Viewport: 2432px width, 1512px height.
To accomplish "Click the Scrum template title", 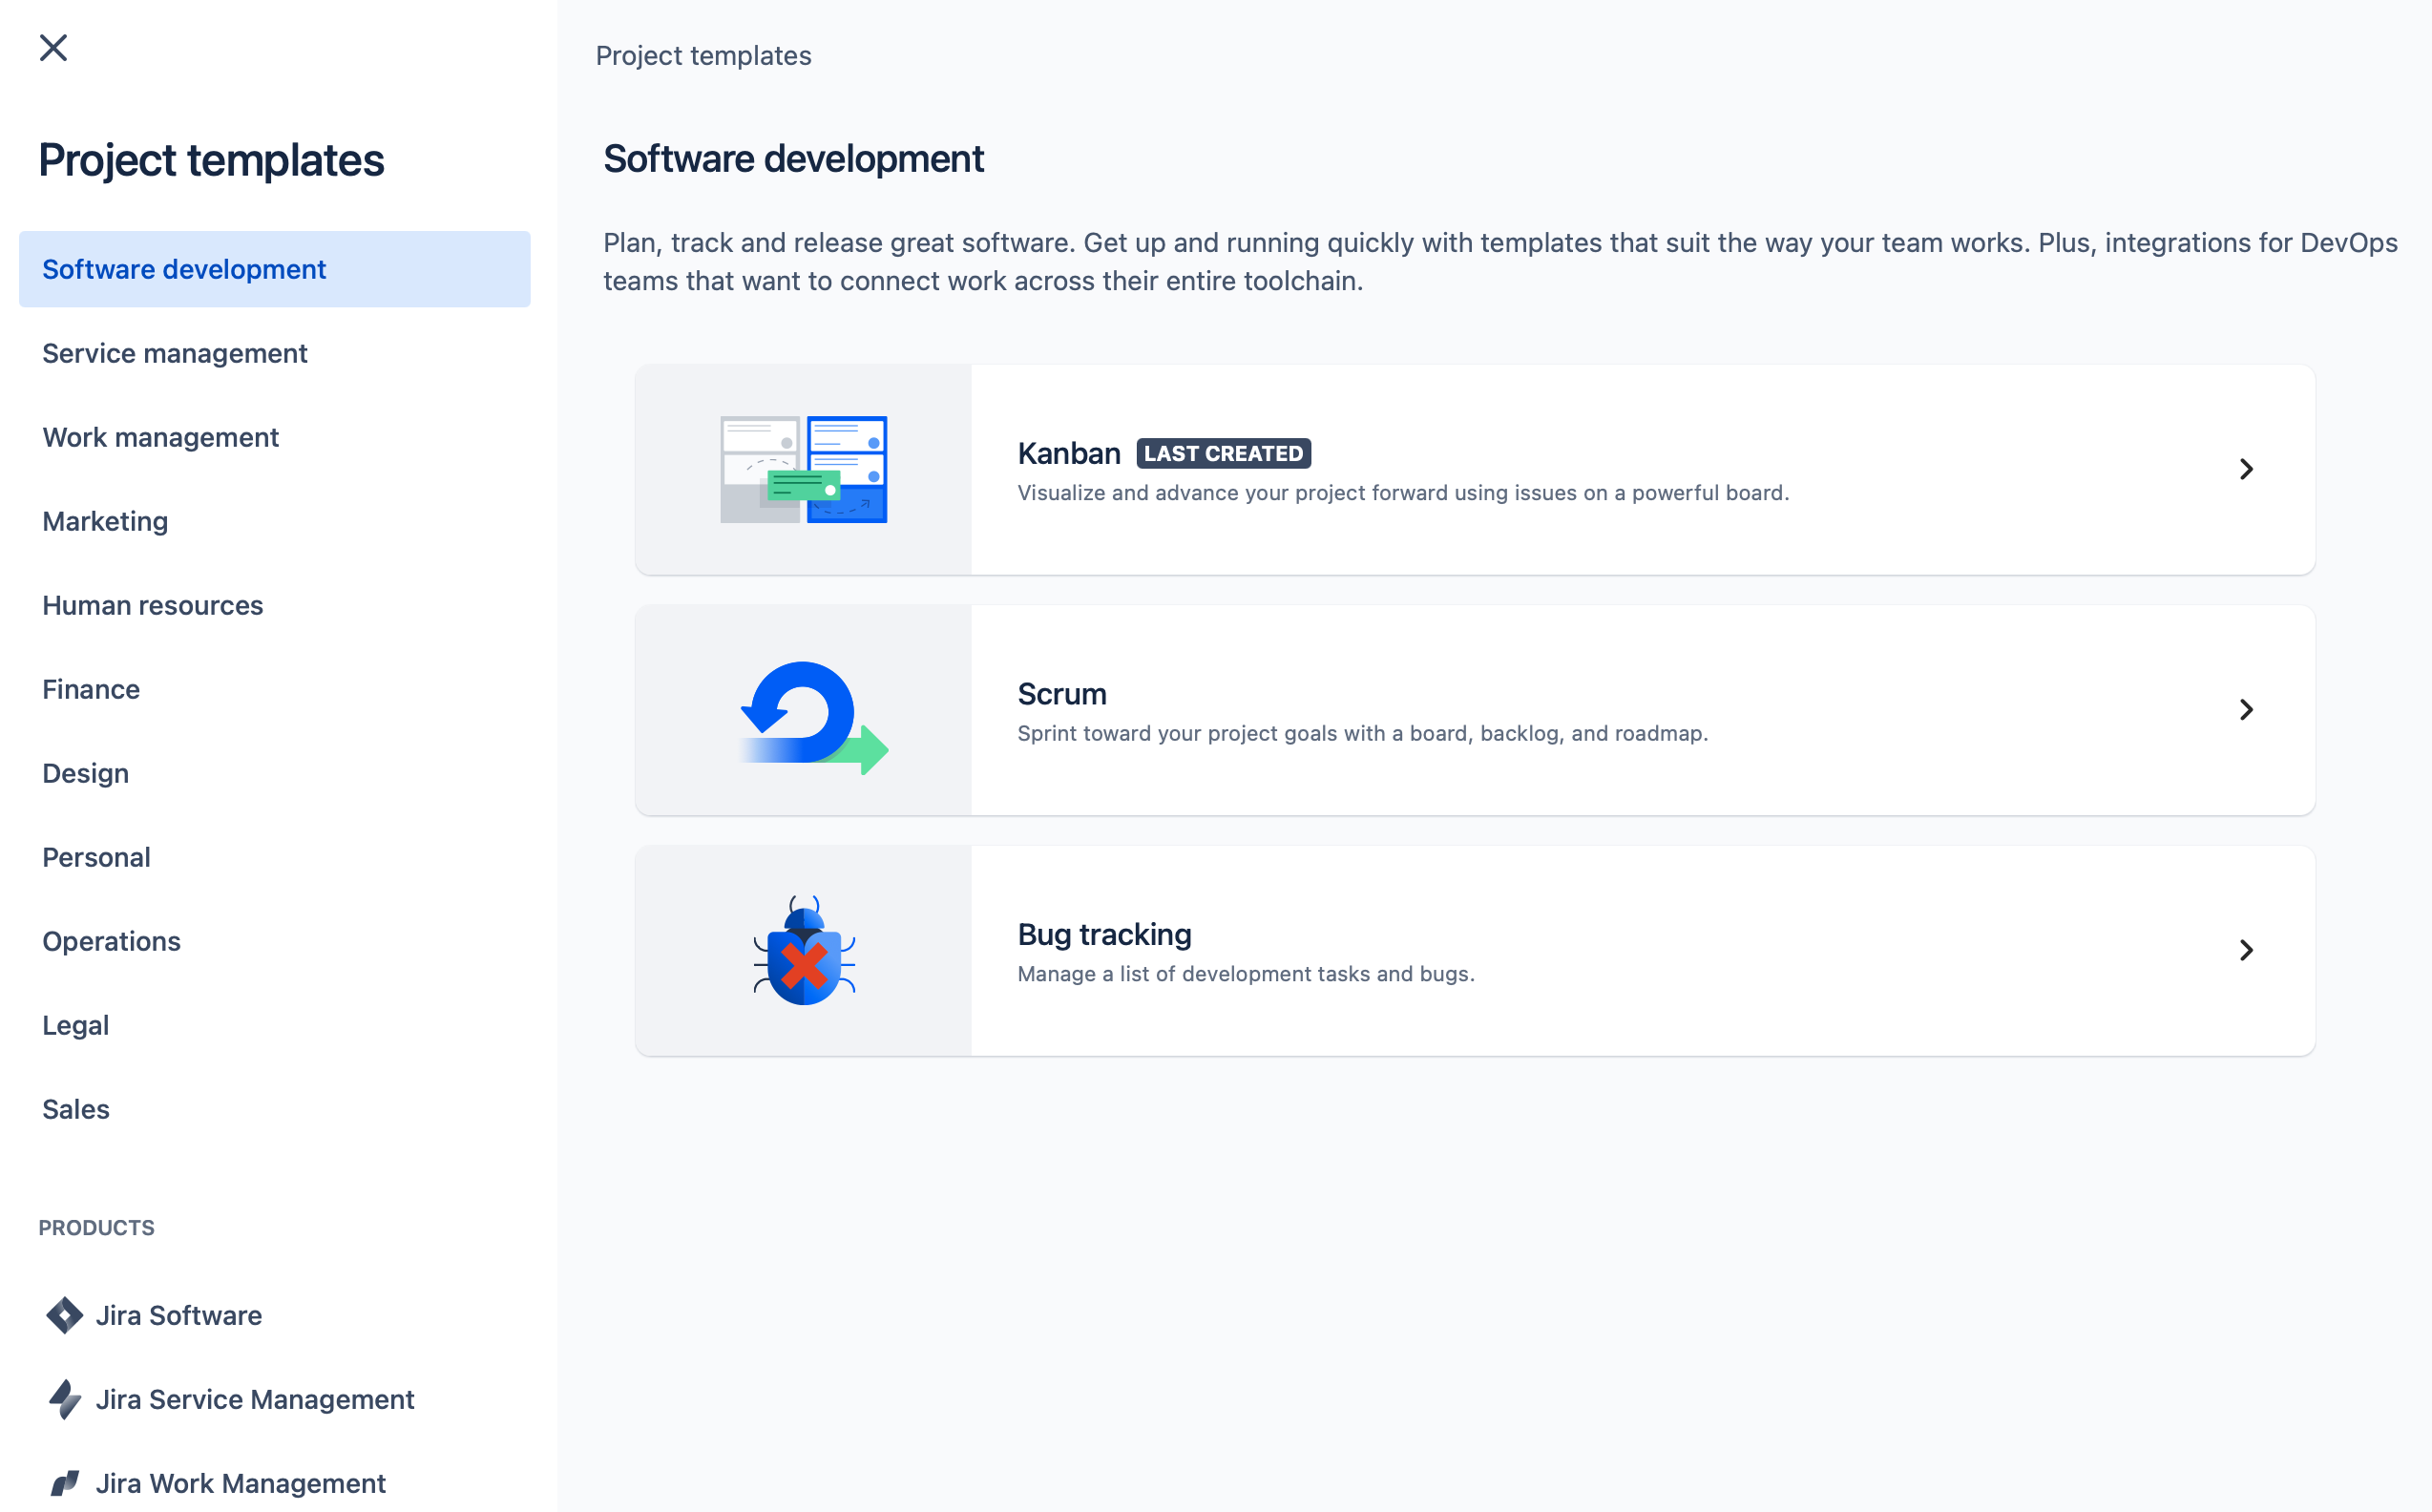I will pyautogui.click(x=1062, y=693).
